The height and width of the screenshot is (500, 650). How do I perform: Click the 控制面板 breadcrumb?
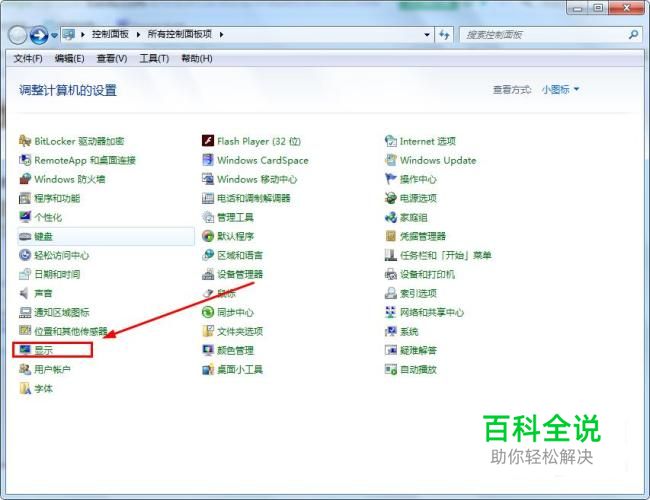point(110,34)
